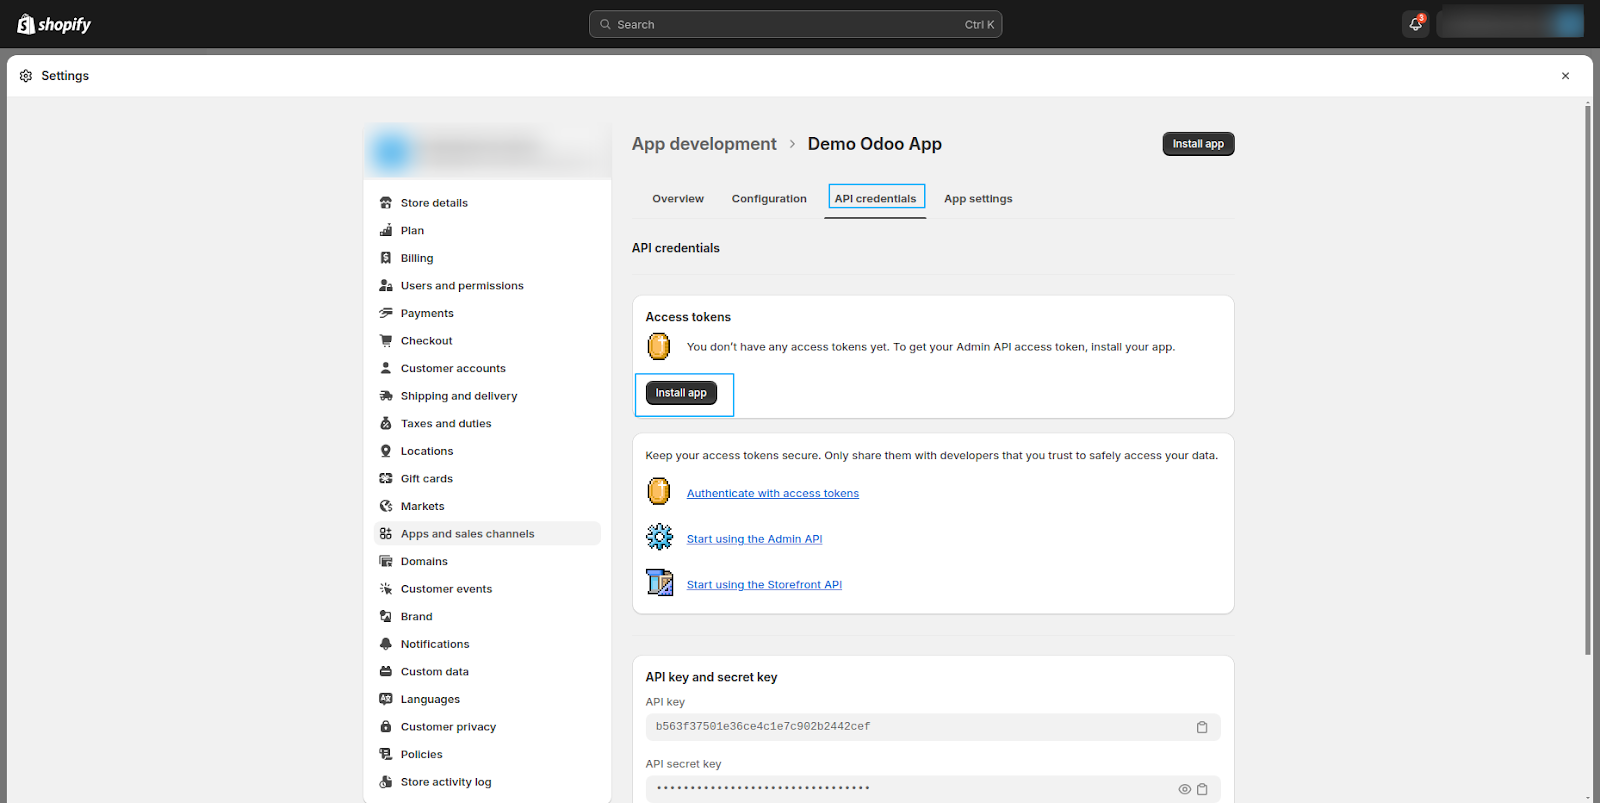Click the Taxes and duties icon
Viewport: 1600px width, 803px height.
(386, 424)
